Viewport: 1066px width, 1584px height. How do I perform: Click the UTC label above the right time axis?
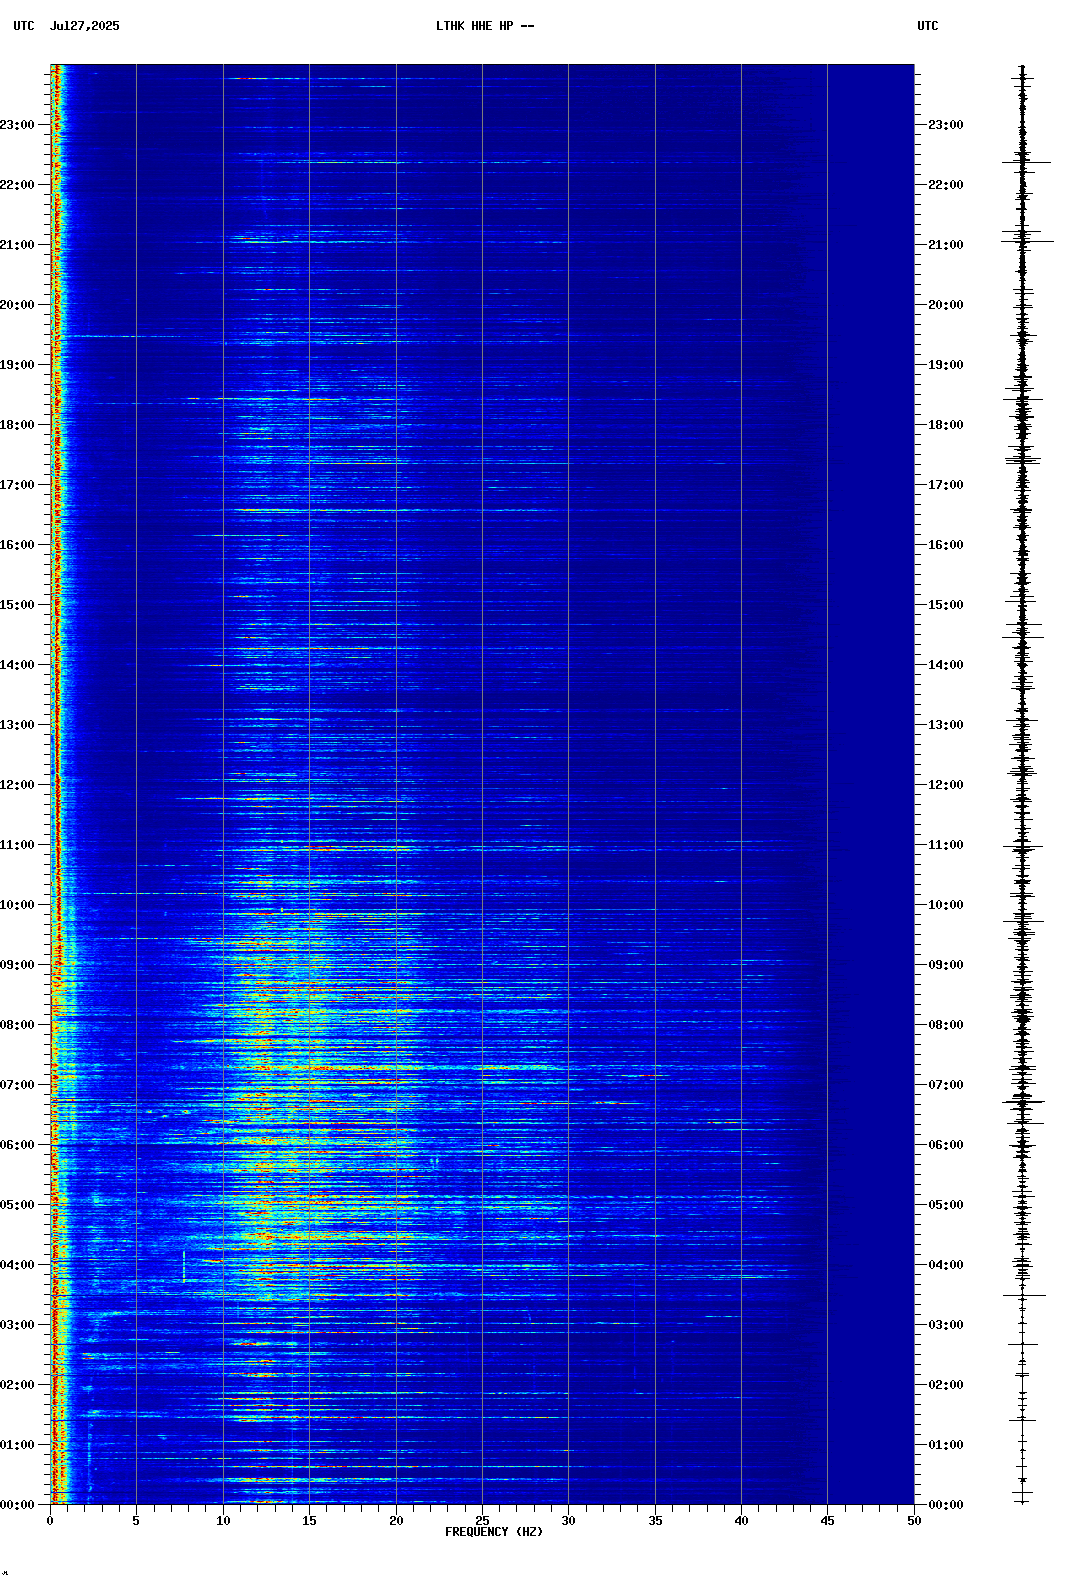pyautogui.click(x=928, y=26)
